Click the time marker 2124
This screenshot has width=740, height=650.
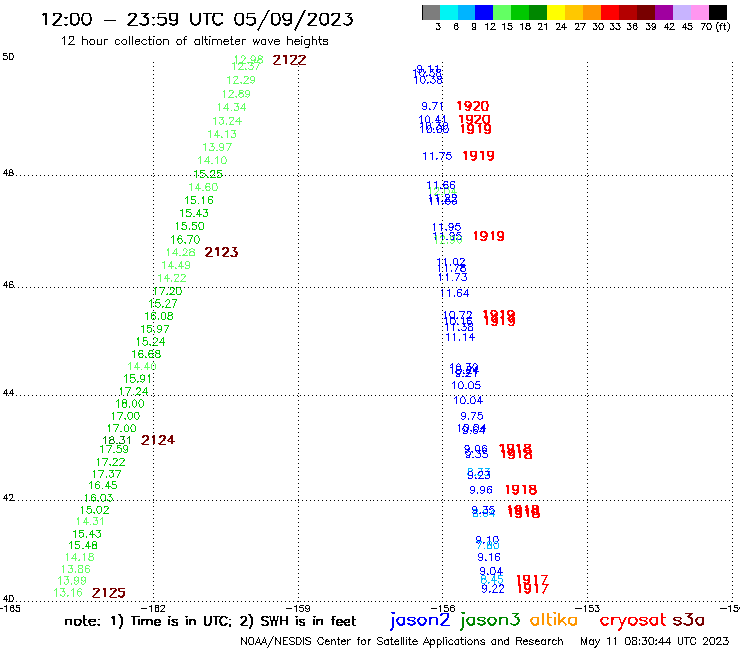[158, 440]
